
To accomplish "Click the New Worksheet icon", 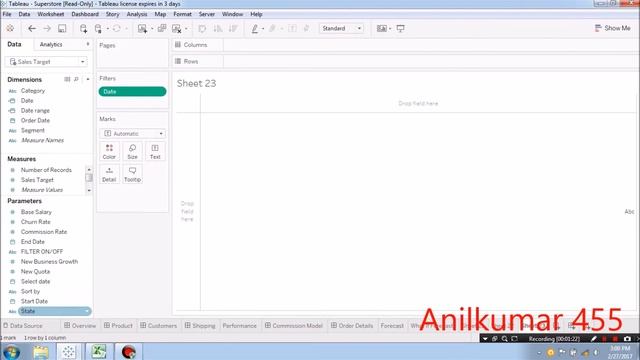I will 142,28.
